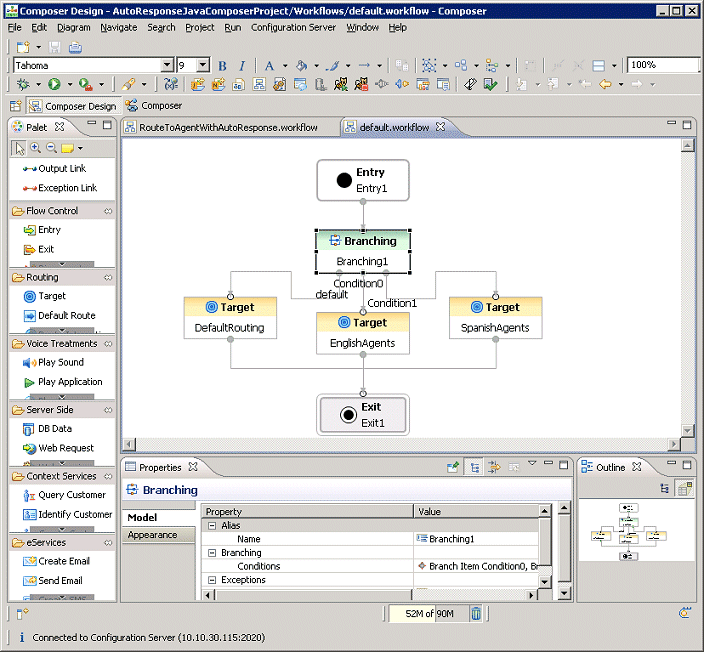Toggle Show Categories in Properties view
The width and height of the screenshot is (704, 652).
[474, 467]
